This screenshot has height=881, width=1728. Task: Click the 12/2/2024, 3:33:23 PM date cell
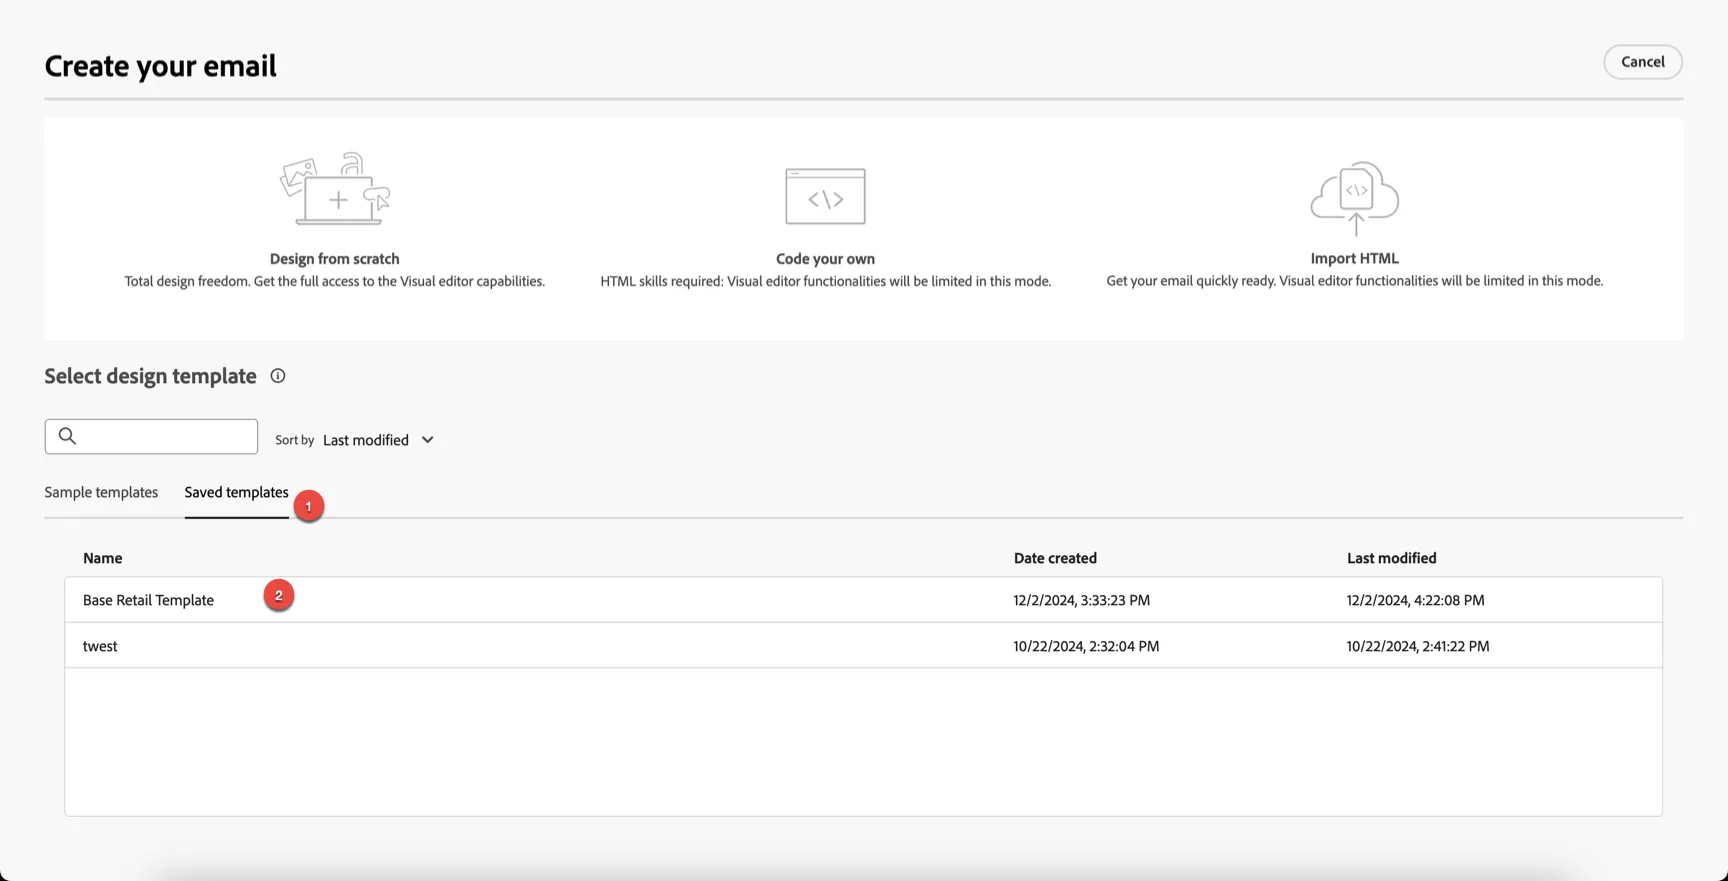[x=1081, y=600]
